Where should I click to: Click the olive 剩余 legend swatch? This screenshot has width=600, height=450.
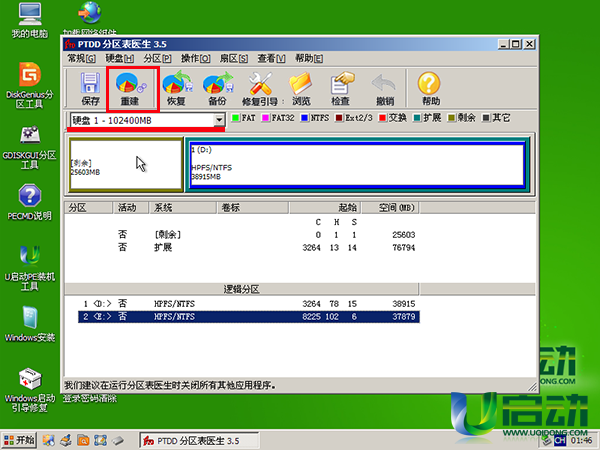click(452, 117)
